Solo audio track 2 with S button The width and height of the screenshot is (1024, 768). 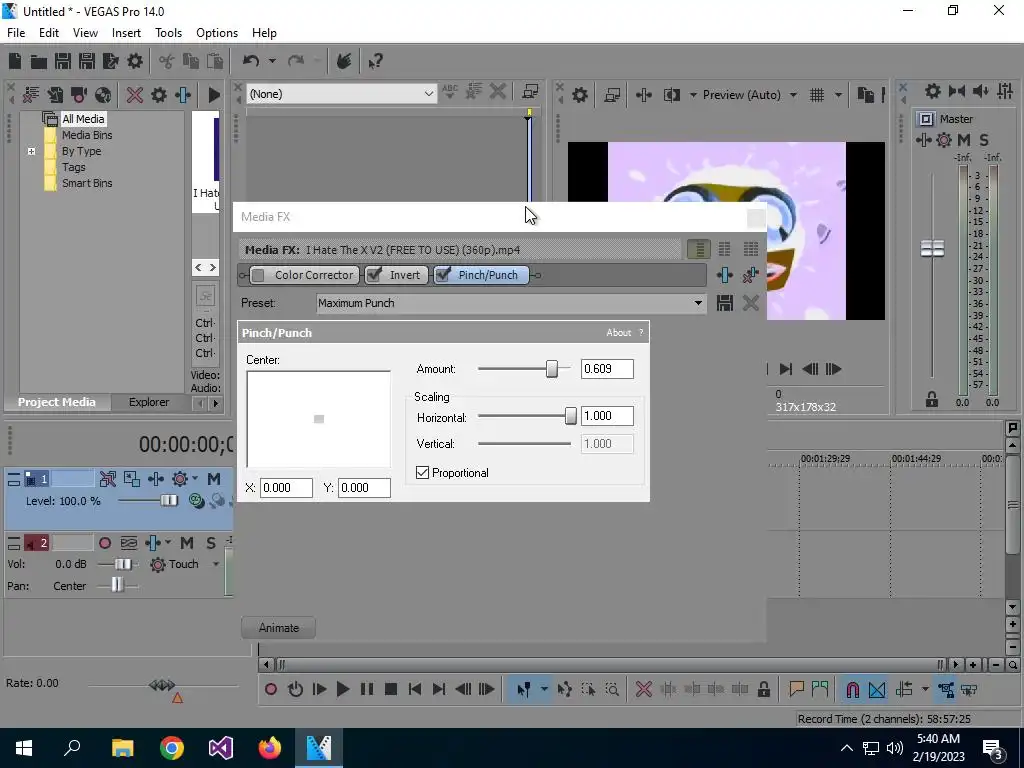211,543
